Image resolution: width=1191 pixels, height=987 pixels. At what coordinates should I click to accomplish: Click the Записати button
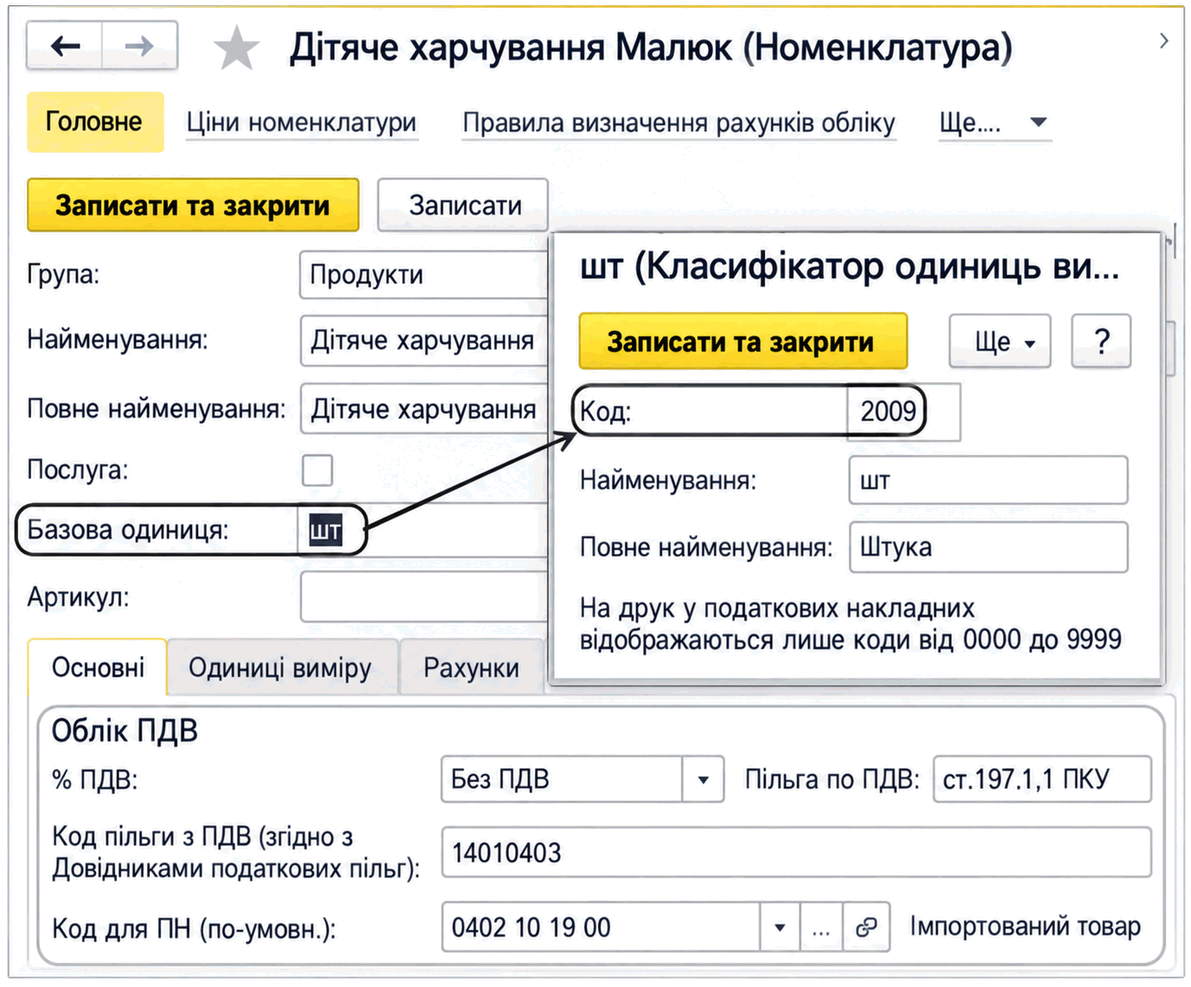coord(465,205)
